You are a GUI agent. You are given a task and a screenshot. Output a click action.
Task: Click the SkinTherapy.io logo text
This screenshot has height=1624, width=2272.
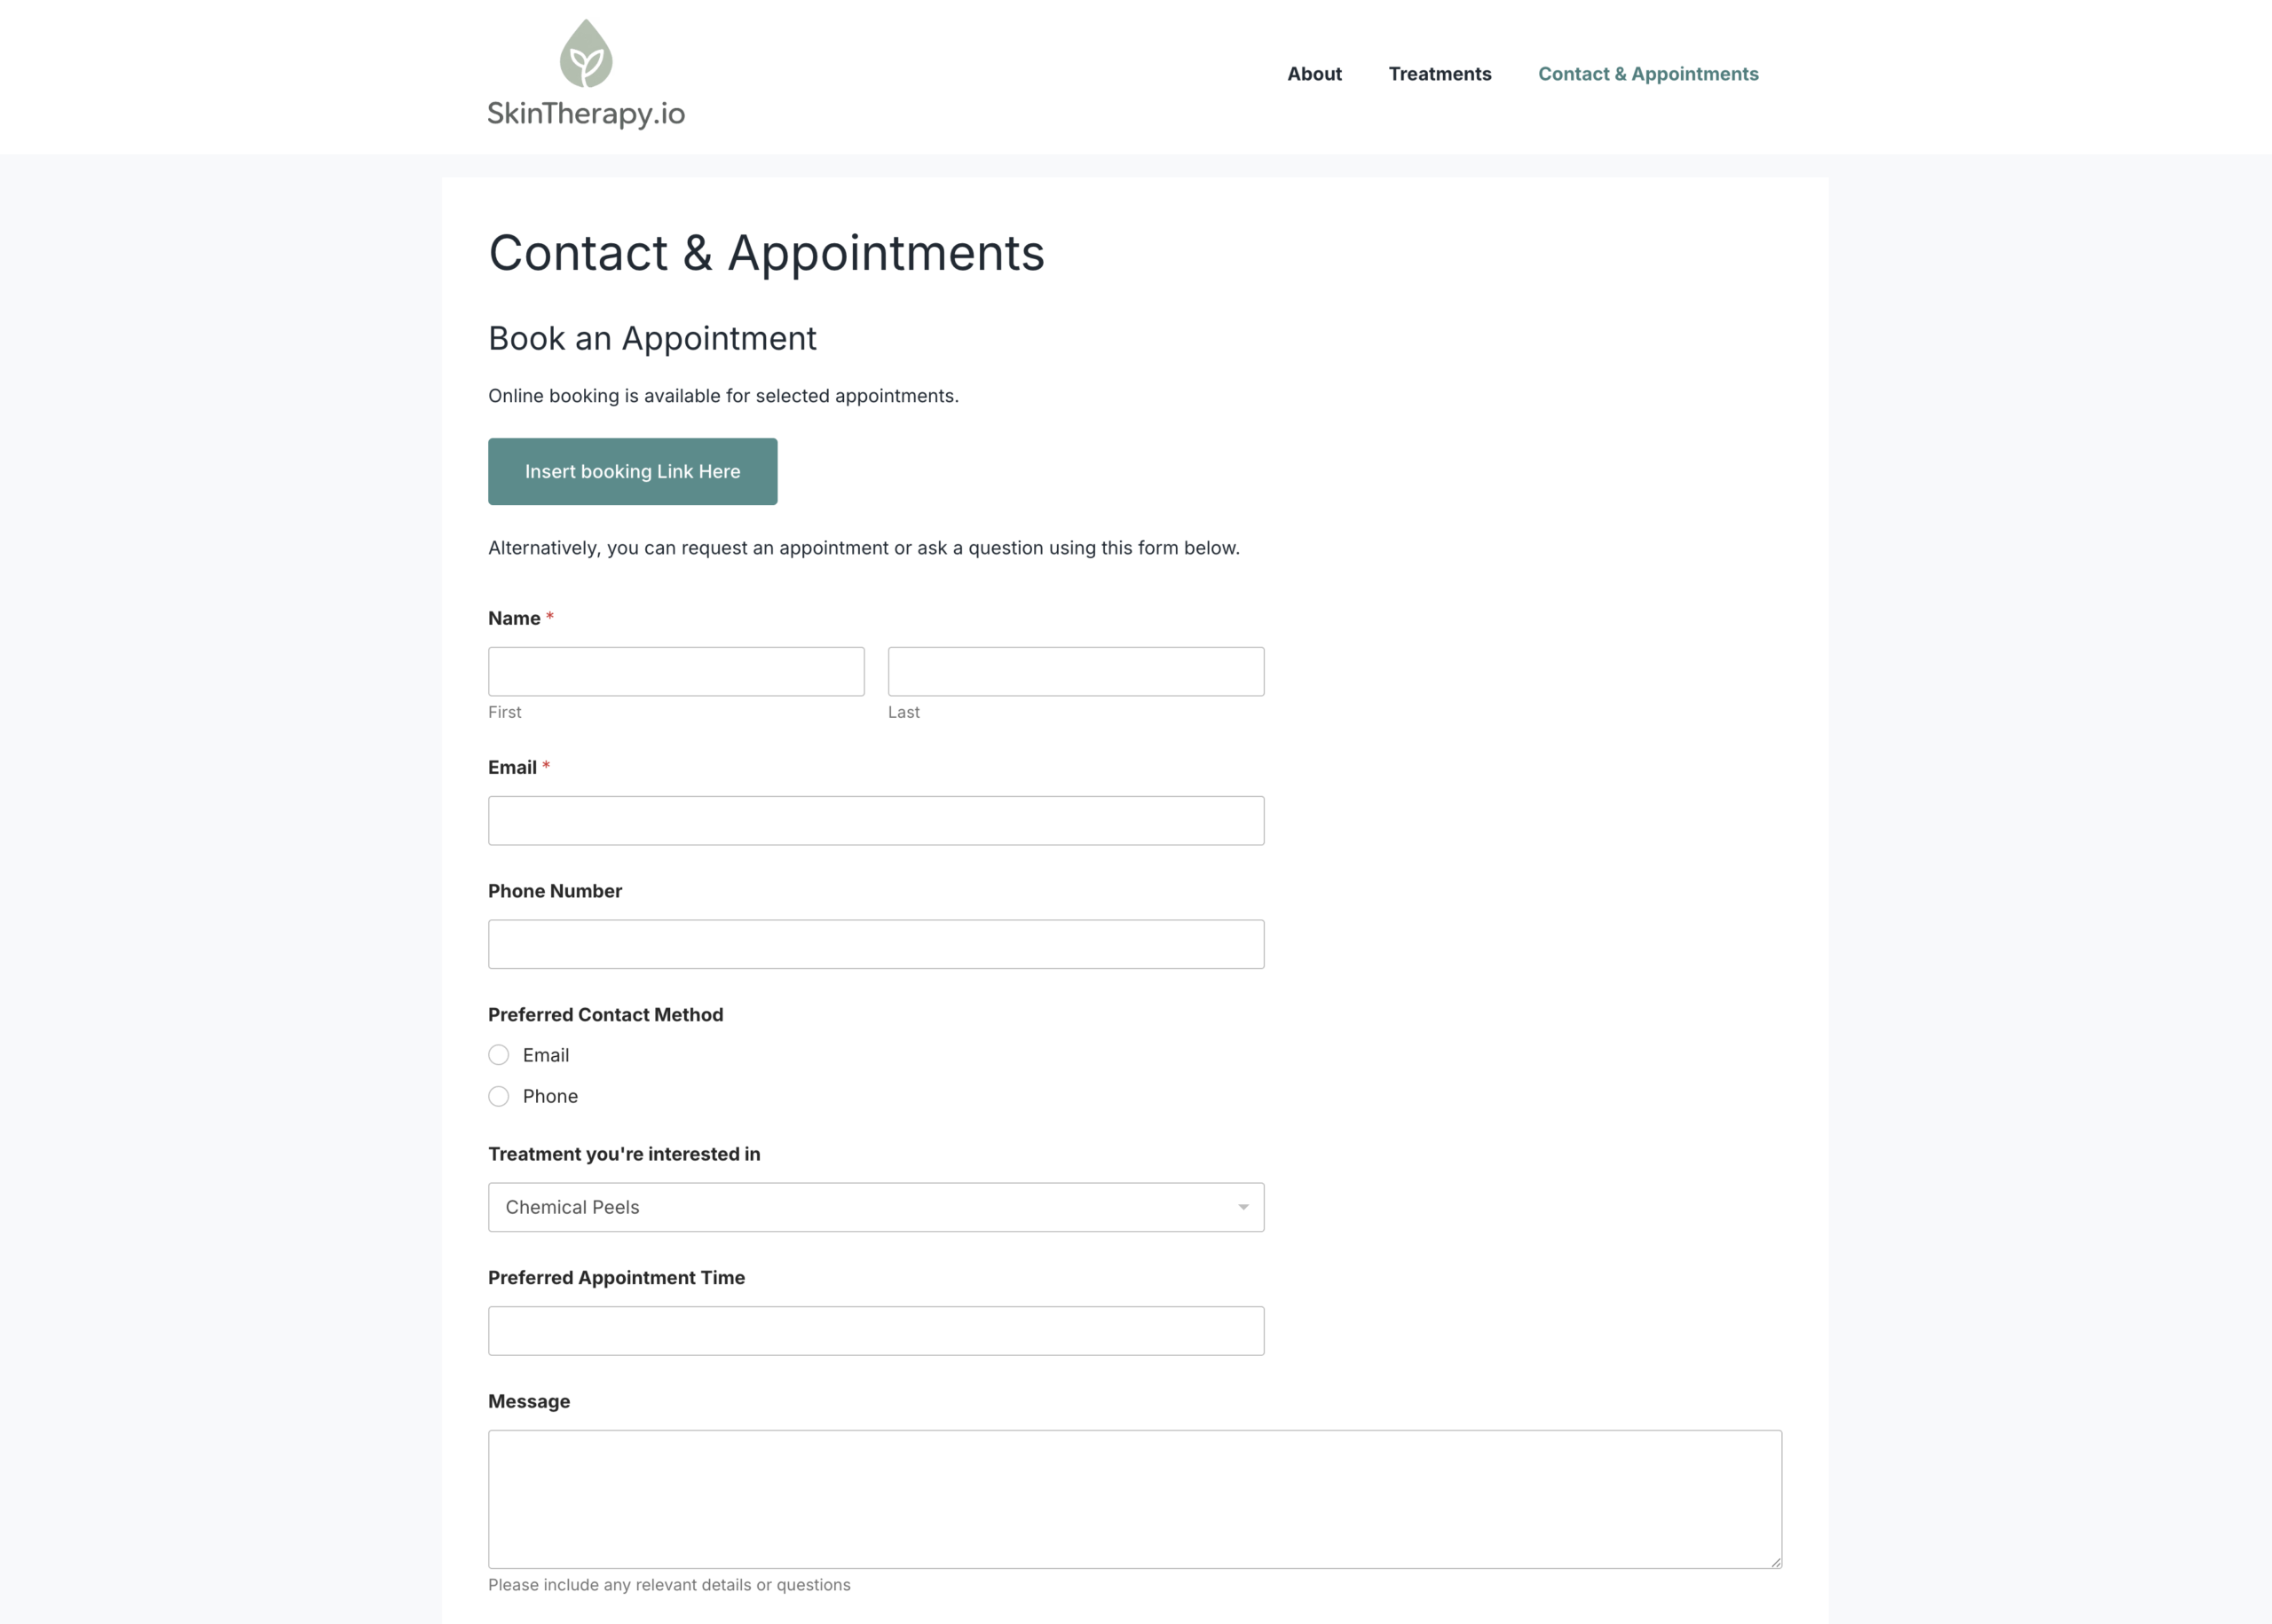(586, 114)
